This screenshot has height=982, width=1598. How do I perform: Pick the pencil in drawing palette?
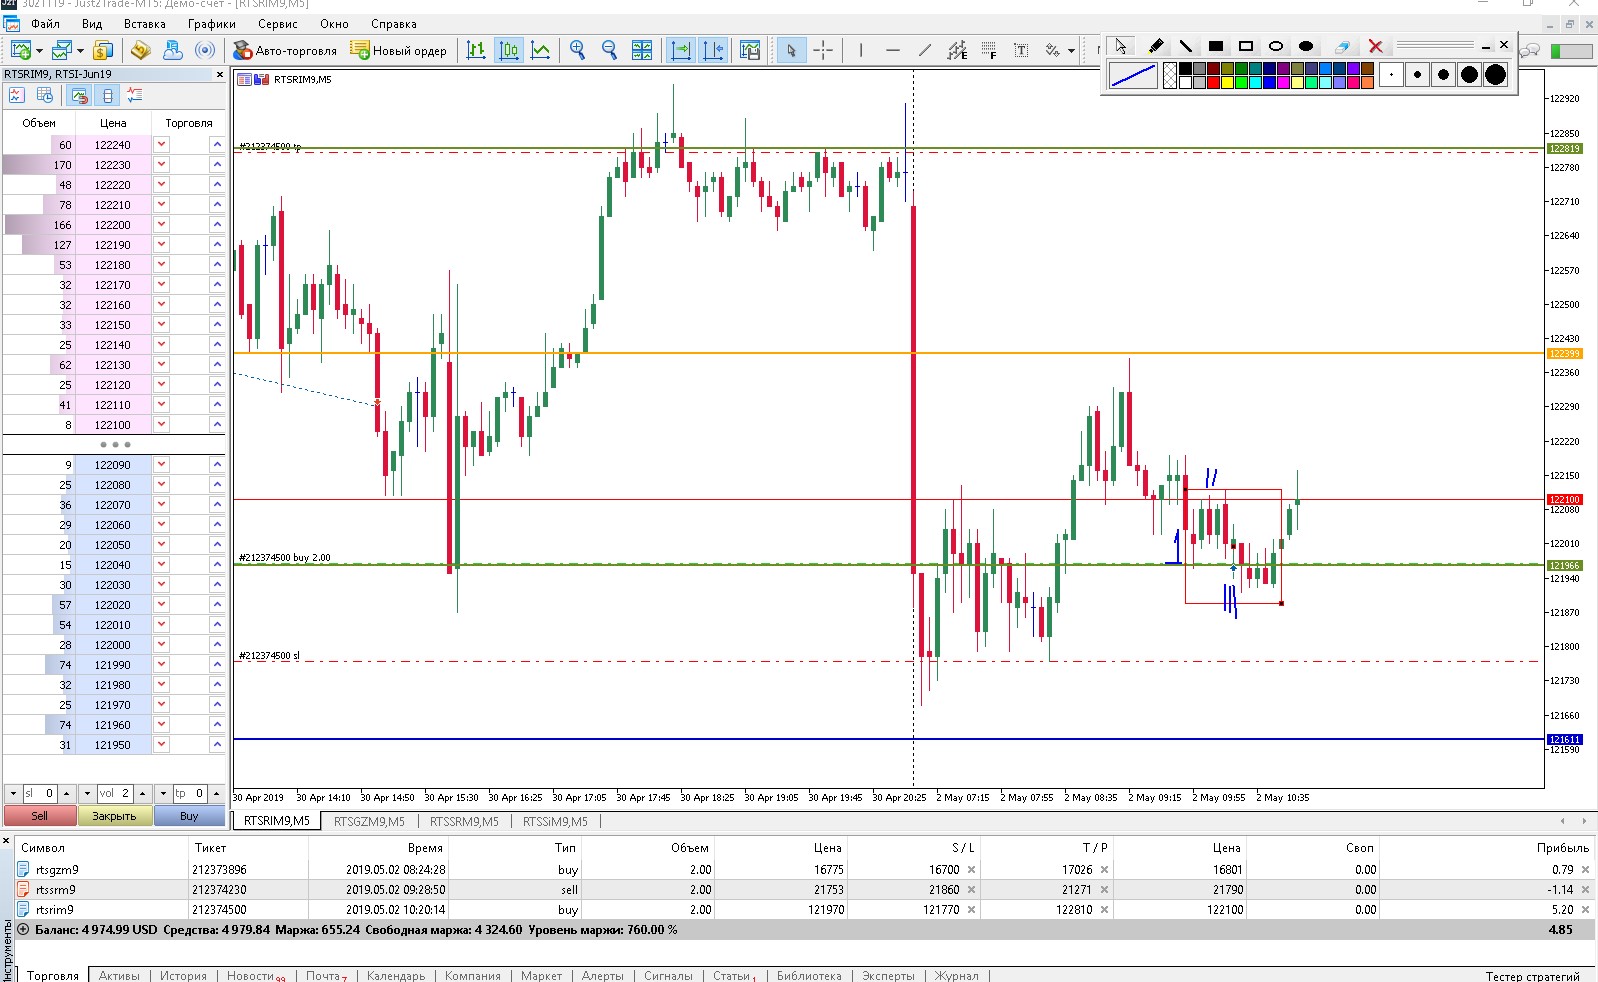tap(1156, 46)
